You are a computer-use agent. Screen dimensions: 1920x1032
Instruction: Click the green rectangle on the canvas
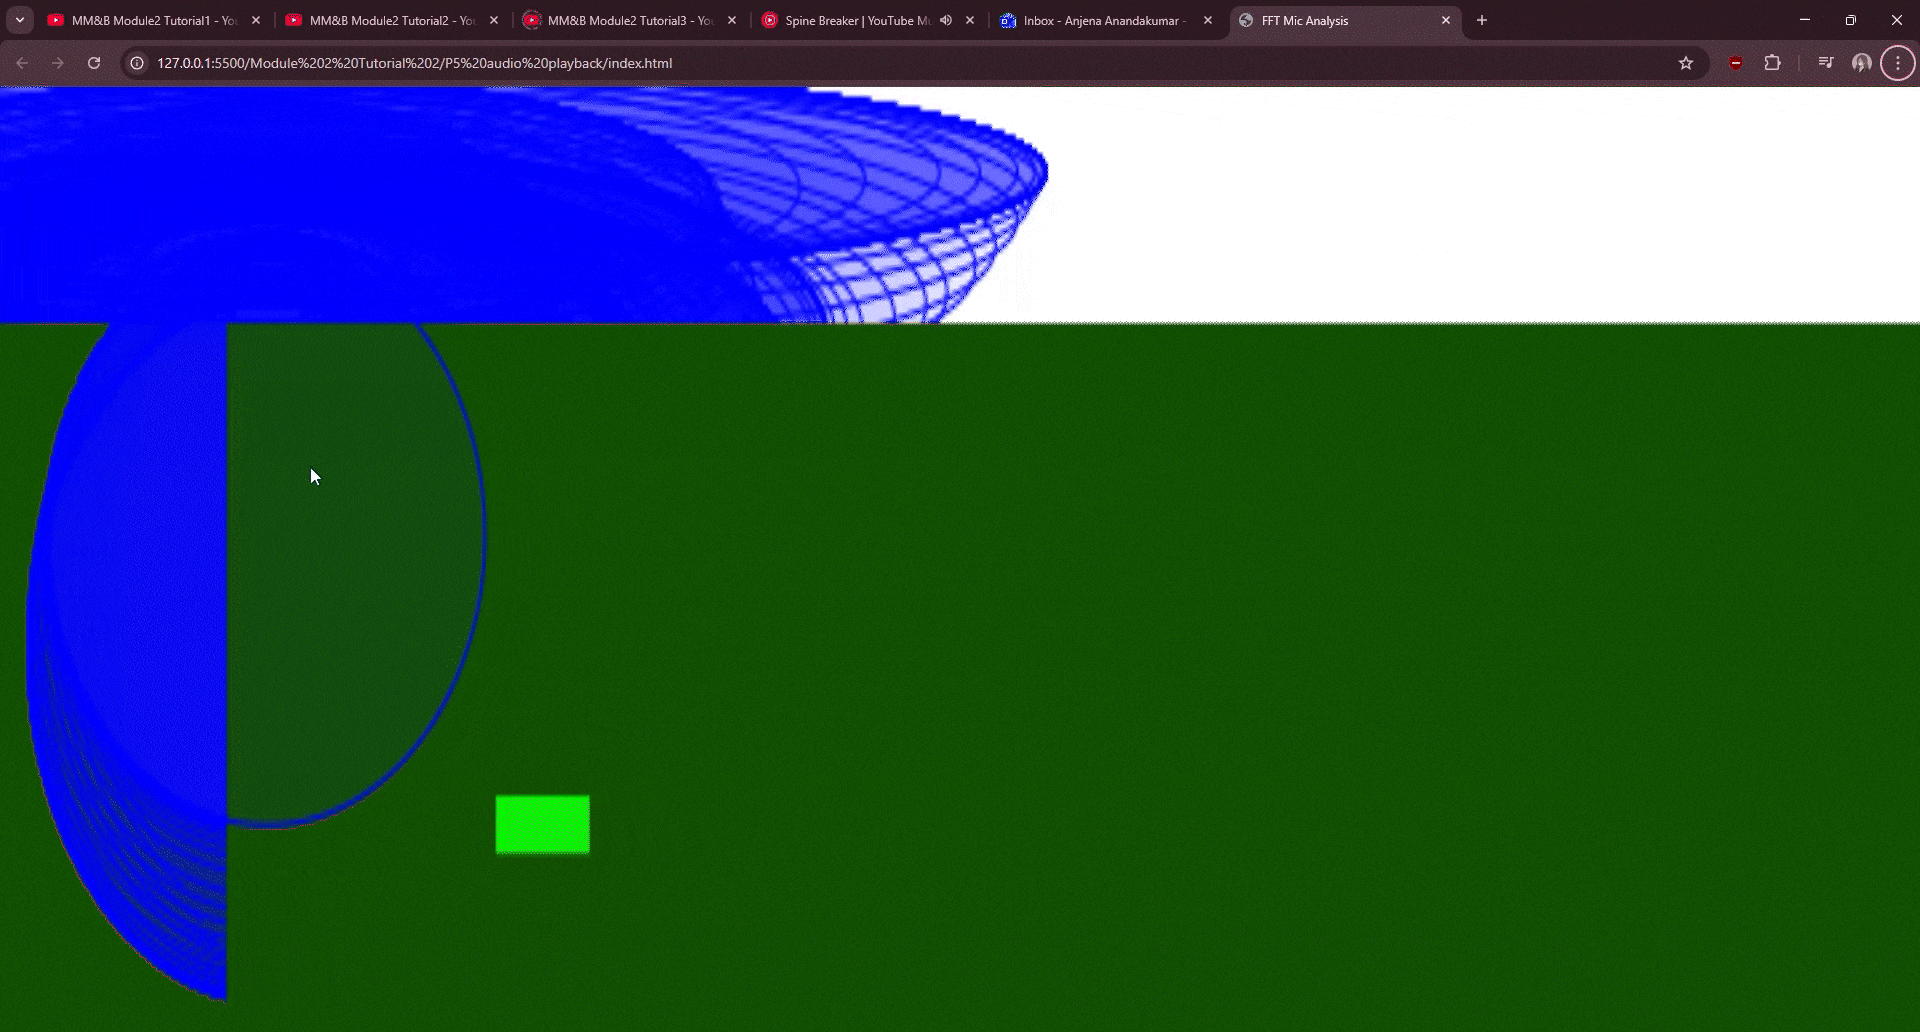pos(541,823)
